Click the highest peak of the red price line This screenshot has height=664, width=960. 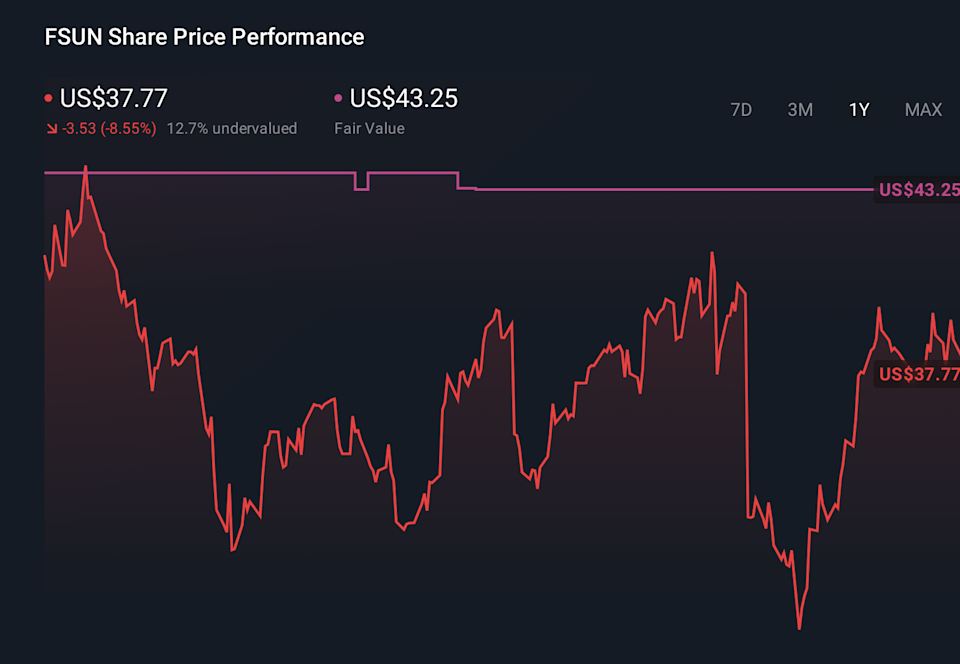pyautogui.click(x=86, y=168)
